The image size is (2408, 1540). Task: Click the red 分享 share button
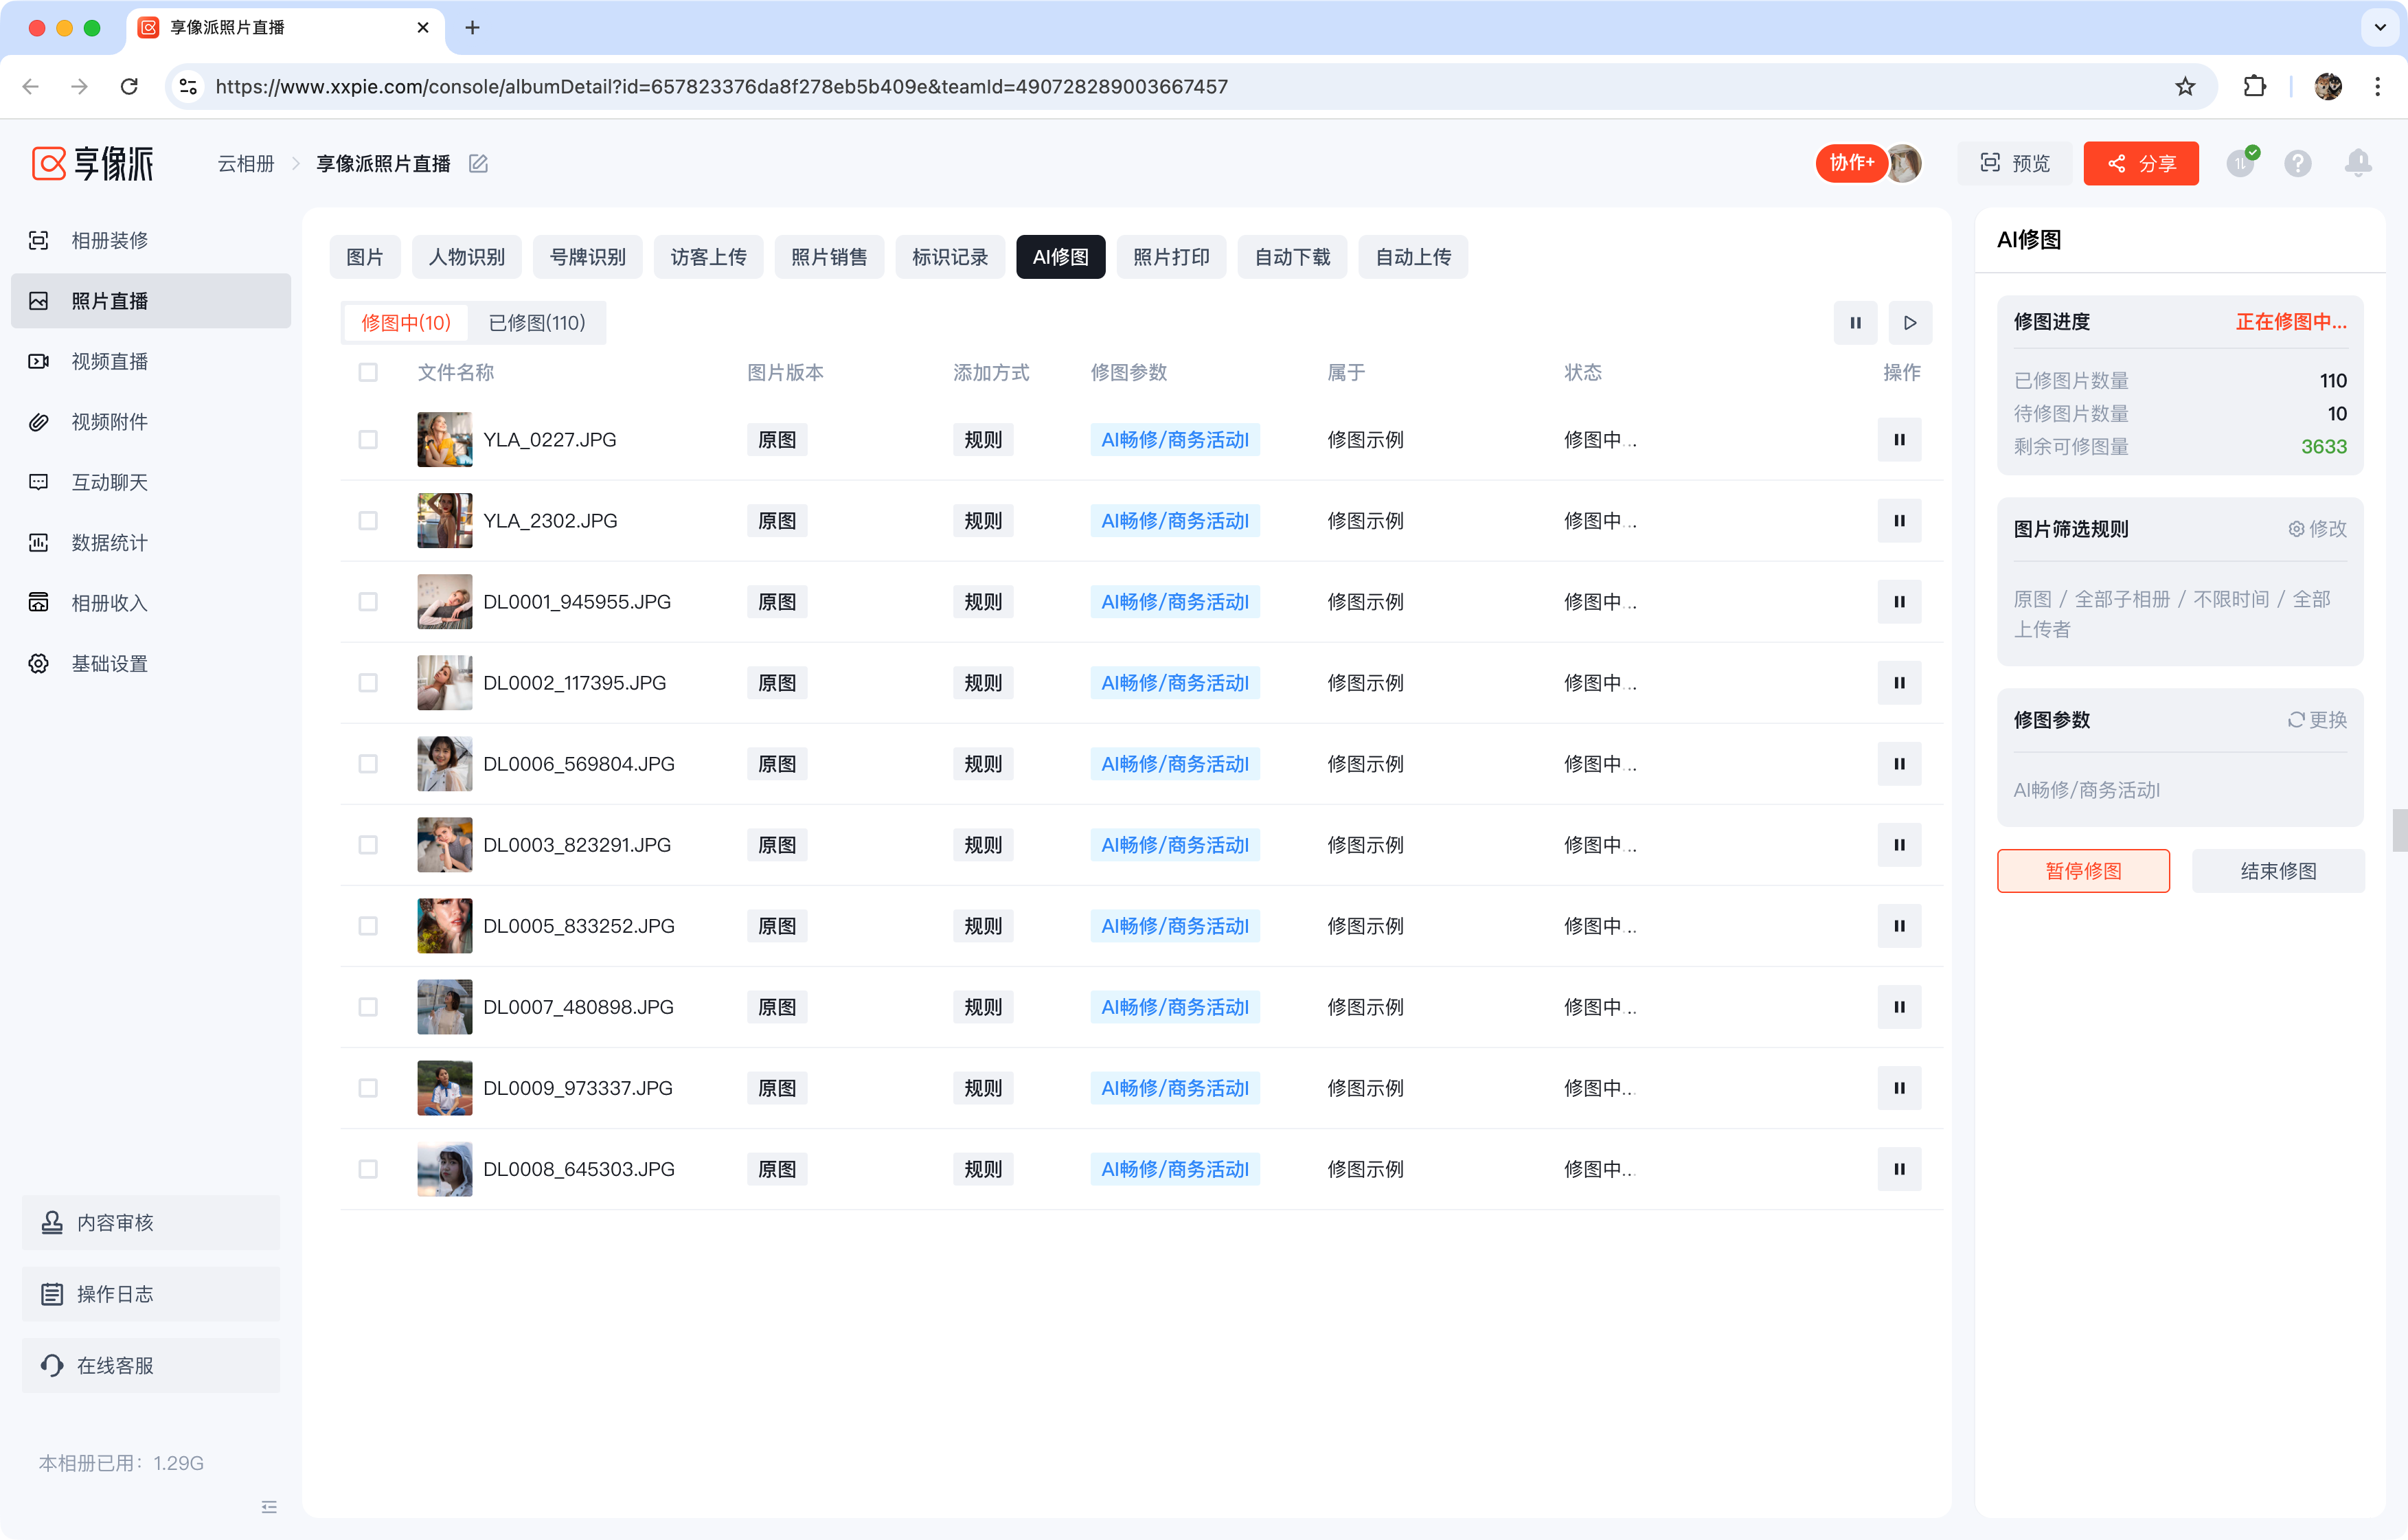(2140, 163)
